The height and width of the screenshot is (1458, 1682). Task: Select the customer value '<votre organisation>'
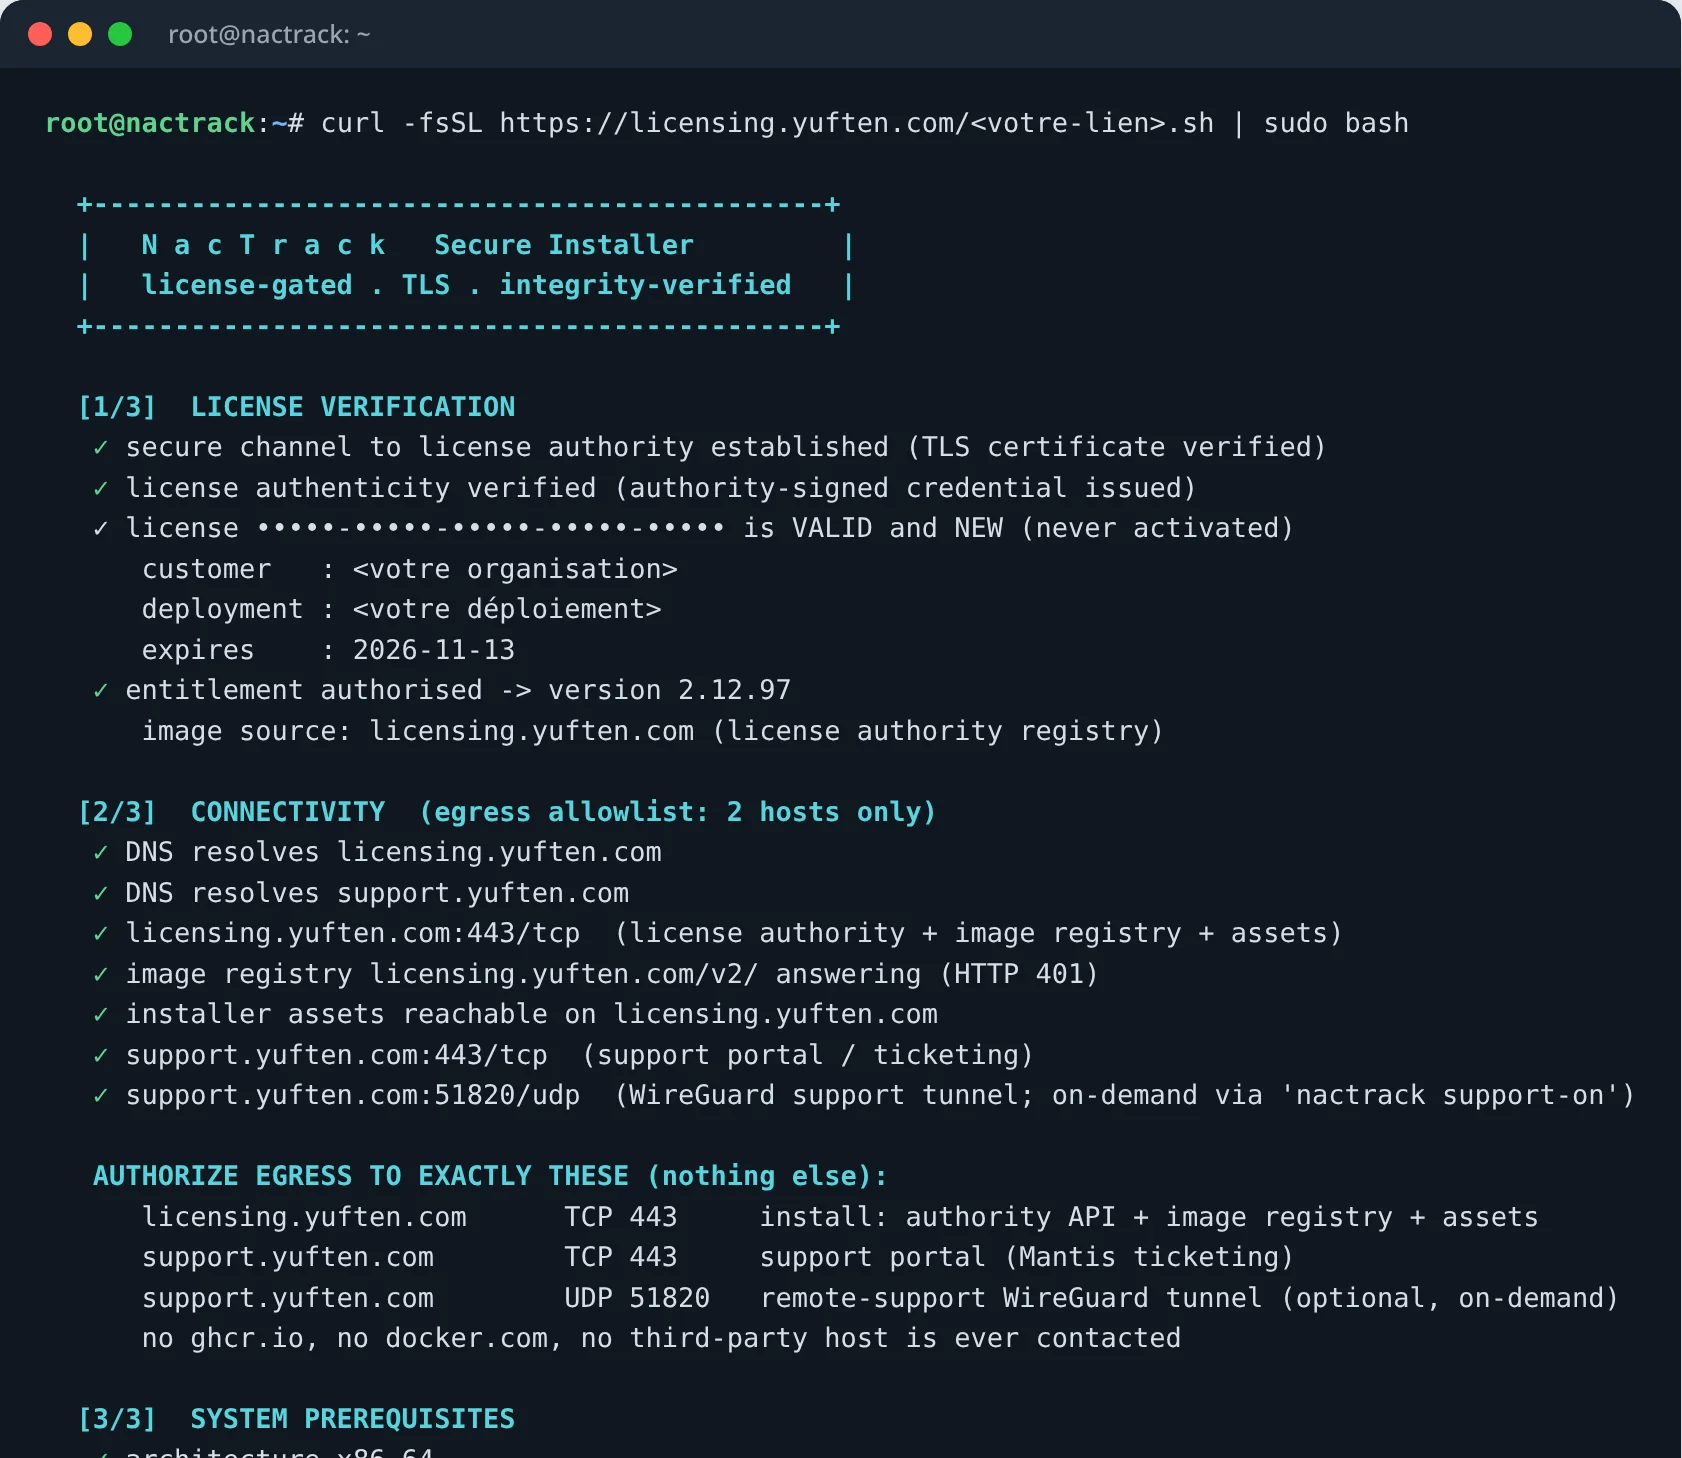pos(515,569)
